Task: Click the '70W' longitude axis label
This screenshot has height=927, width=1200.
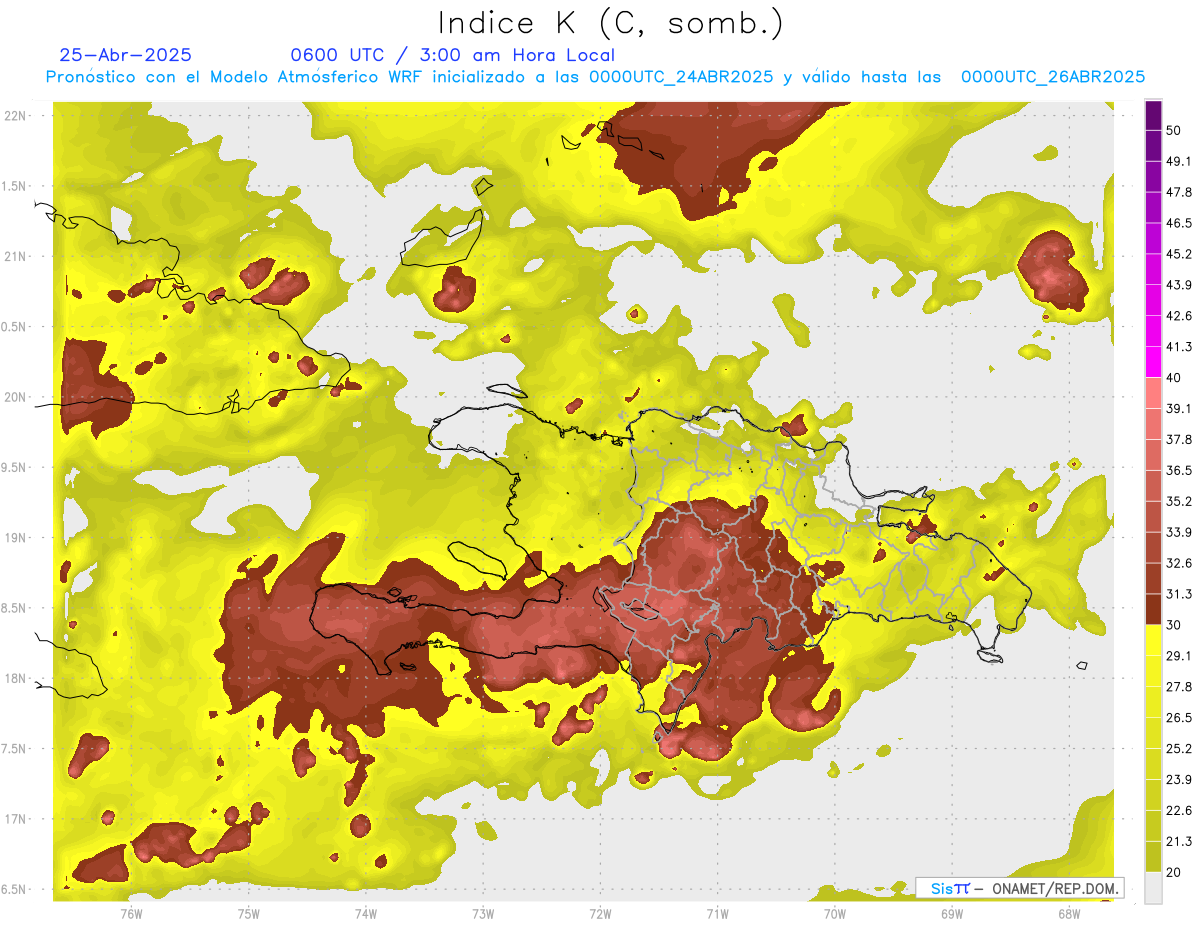Action: 834,913
